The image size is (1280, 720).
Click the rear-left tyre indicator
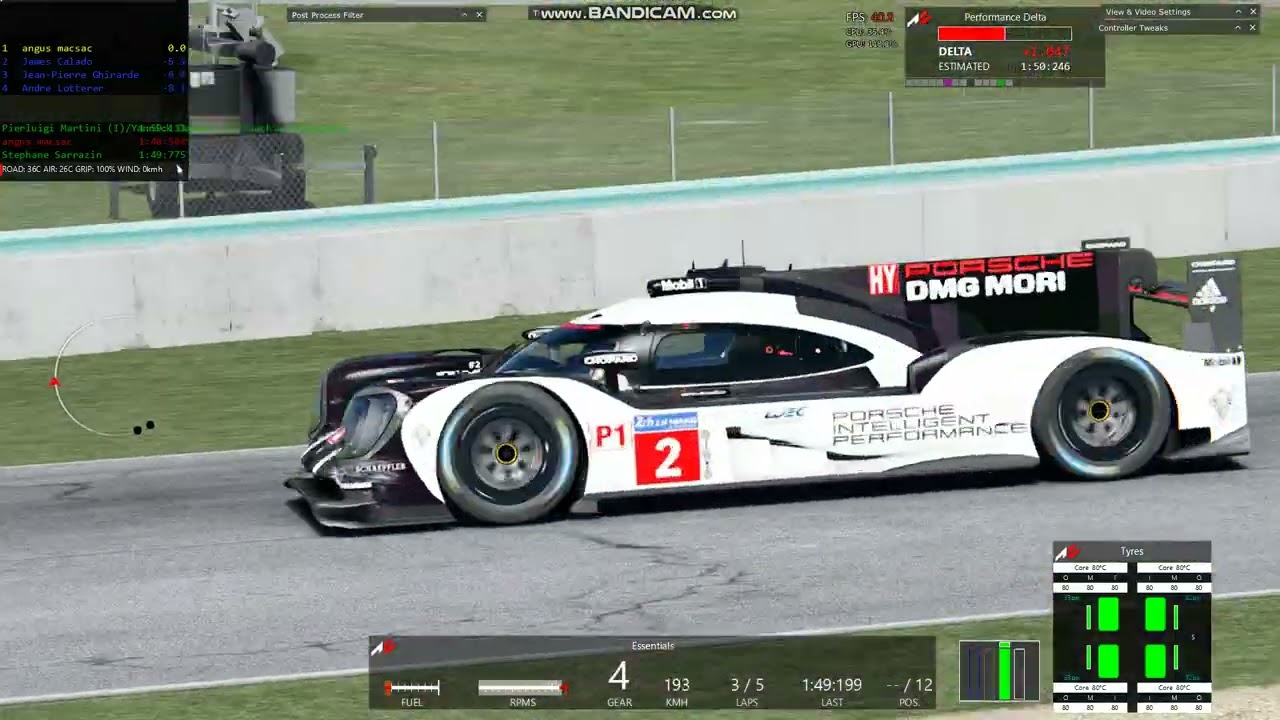point(1108,661)
